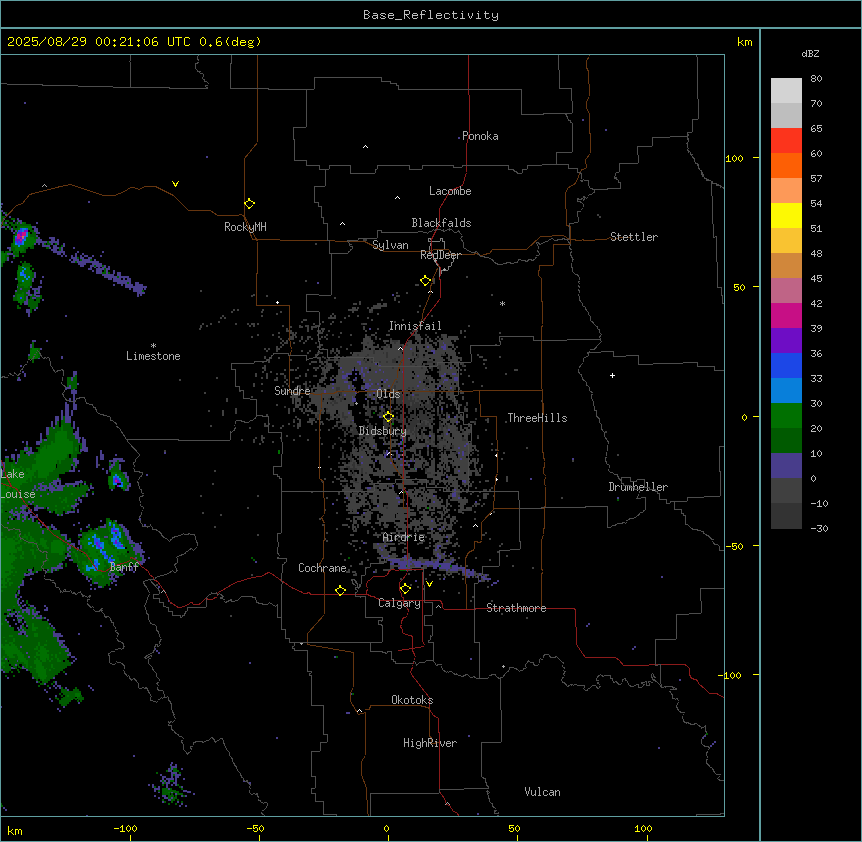Click the Sundre label
The height and width of the screenshot is (842, 862).
click(x=292, y=391)
